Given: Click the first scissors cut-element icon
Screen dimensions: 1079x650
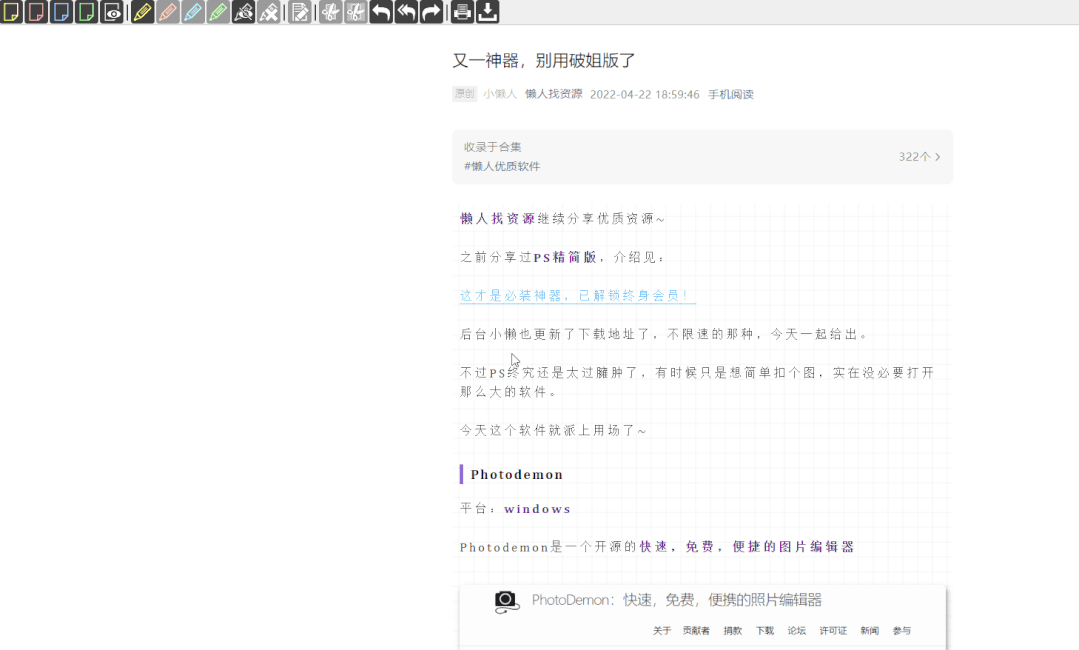Looking at the screenshot, I should 330,12.
